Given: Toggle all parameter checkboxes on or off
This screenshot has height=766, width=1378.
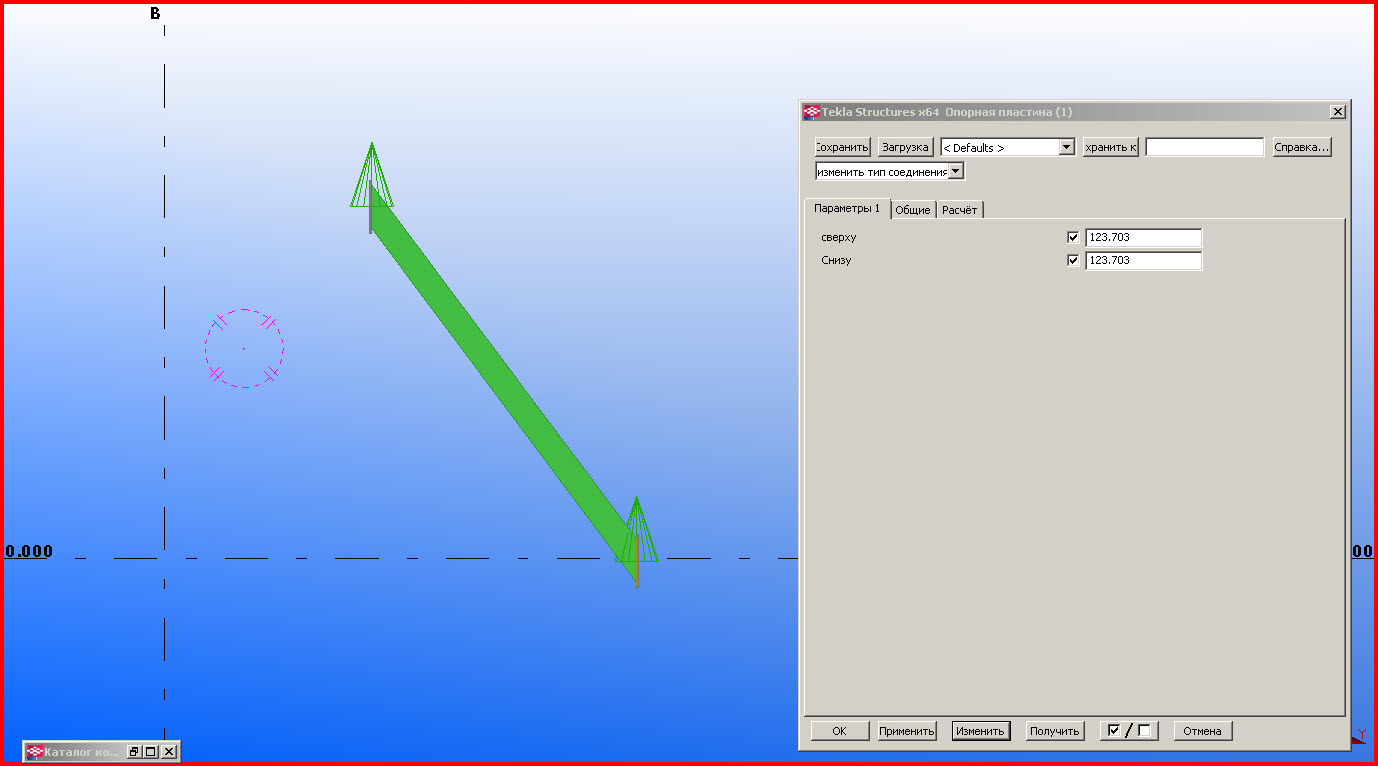Looking at the screenshot, I should pos(1129,731).
